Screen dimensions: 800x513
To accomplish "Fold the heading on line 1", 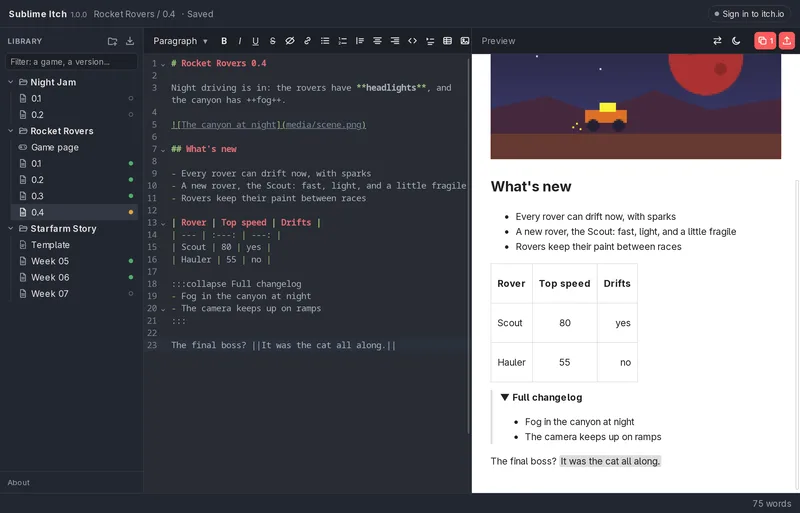I will (x=163, y=64).
